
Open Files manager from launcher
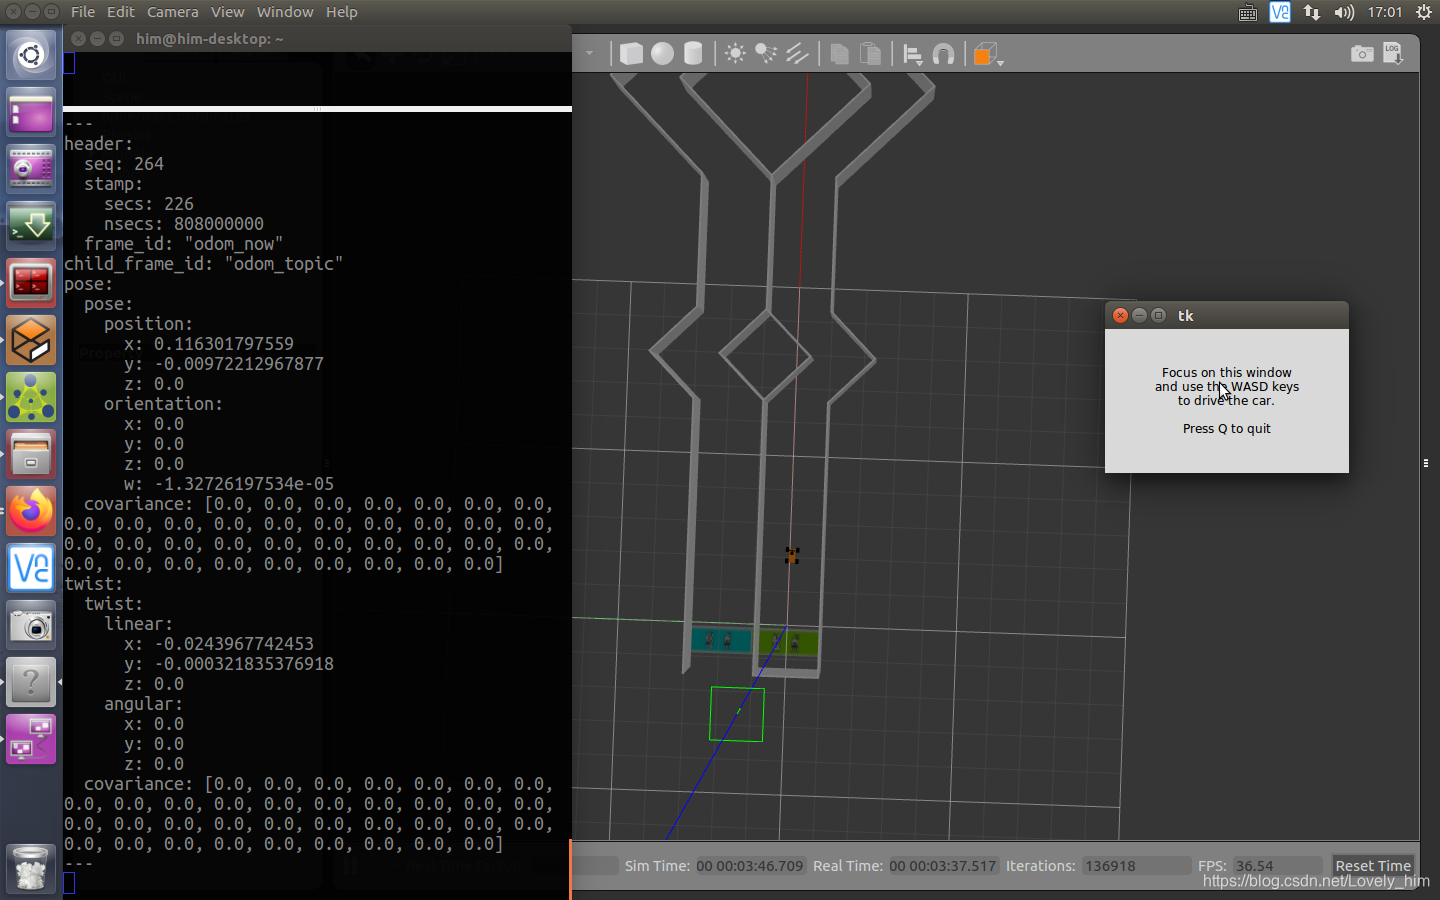tap(31, 454)
